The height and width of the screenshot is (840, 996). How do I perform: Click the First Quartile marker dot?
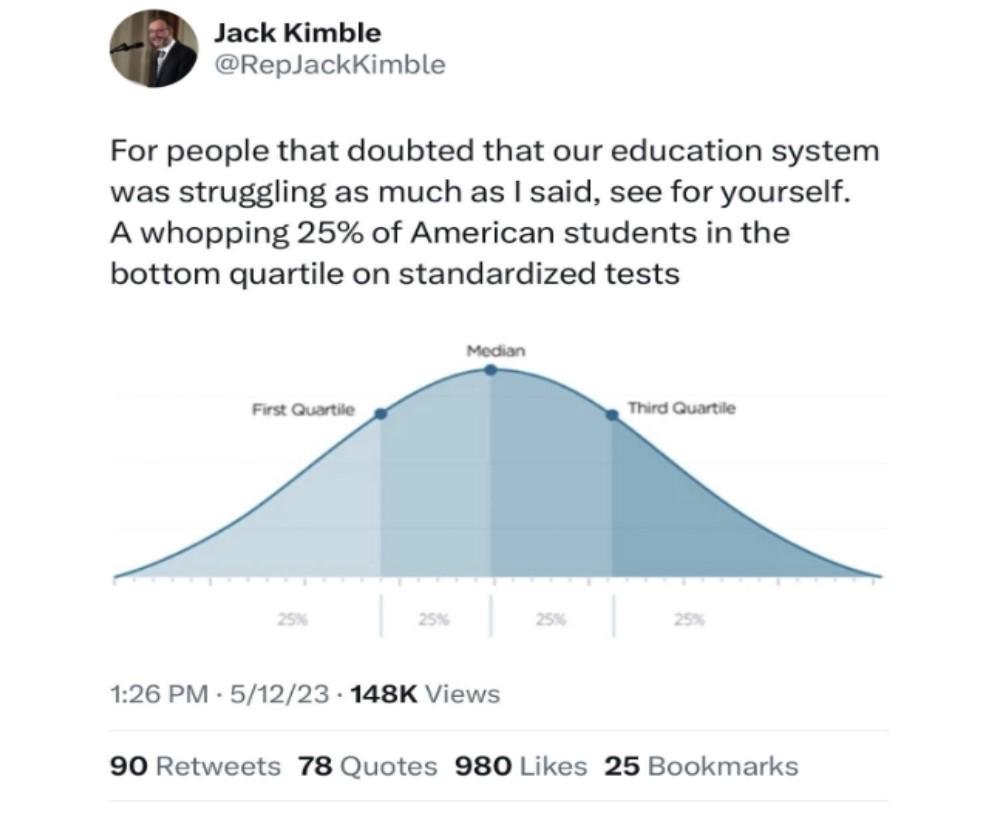[380, 414]
